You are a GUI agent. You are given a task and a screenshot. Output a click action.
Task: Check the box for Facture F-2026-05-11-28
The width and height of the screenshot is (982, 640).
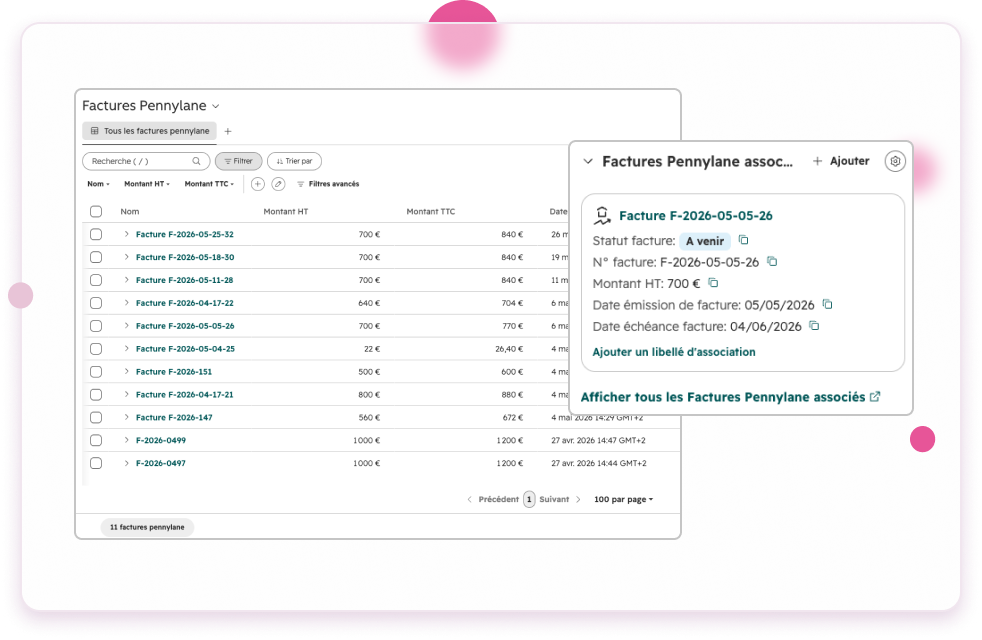tap(96, 280)
